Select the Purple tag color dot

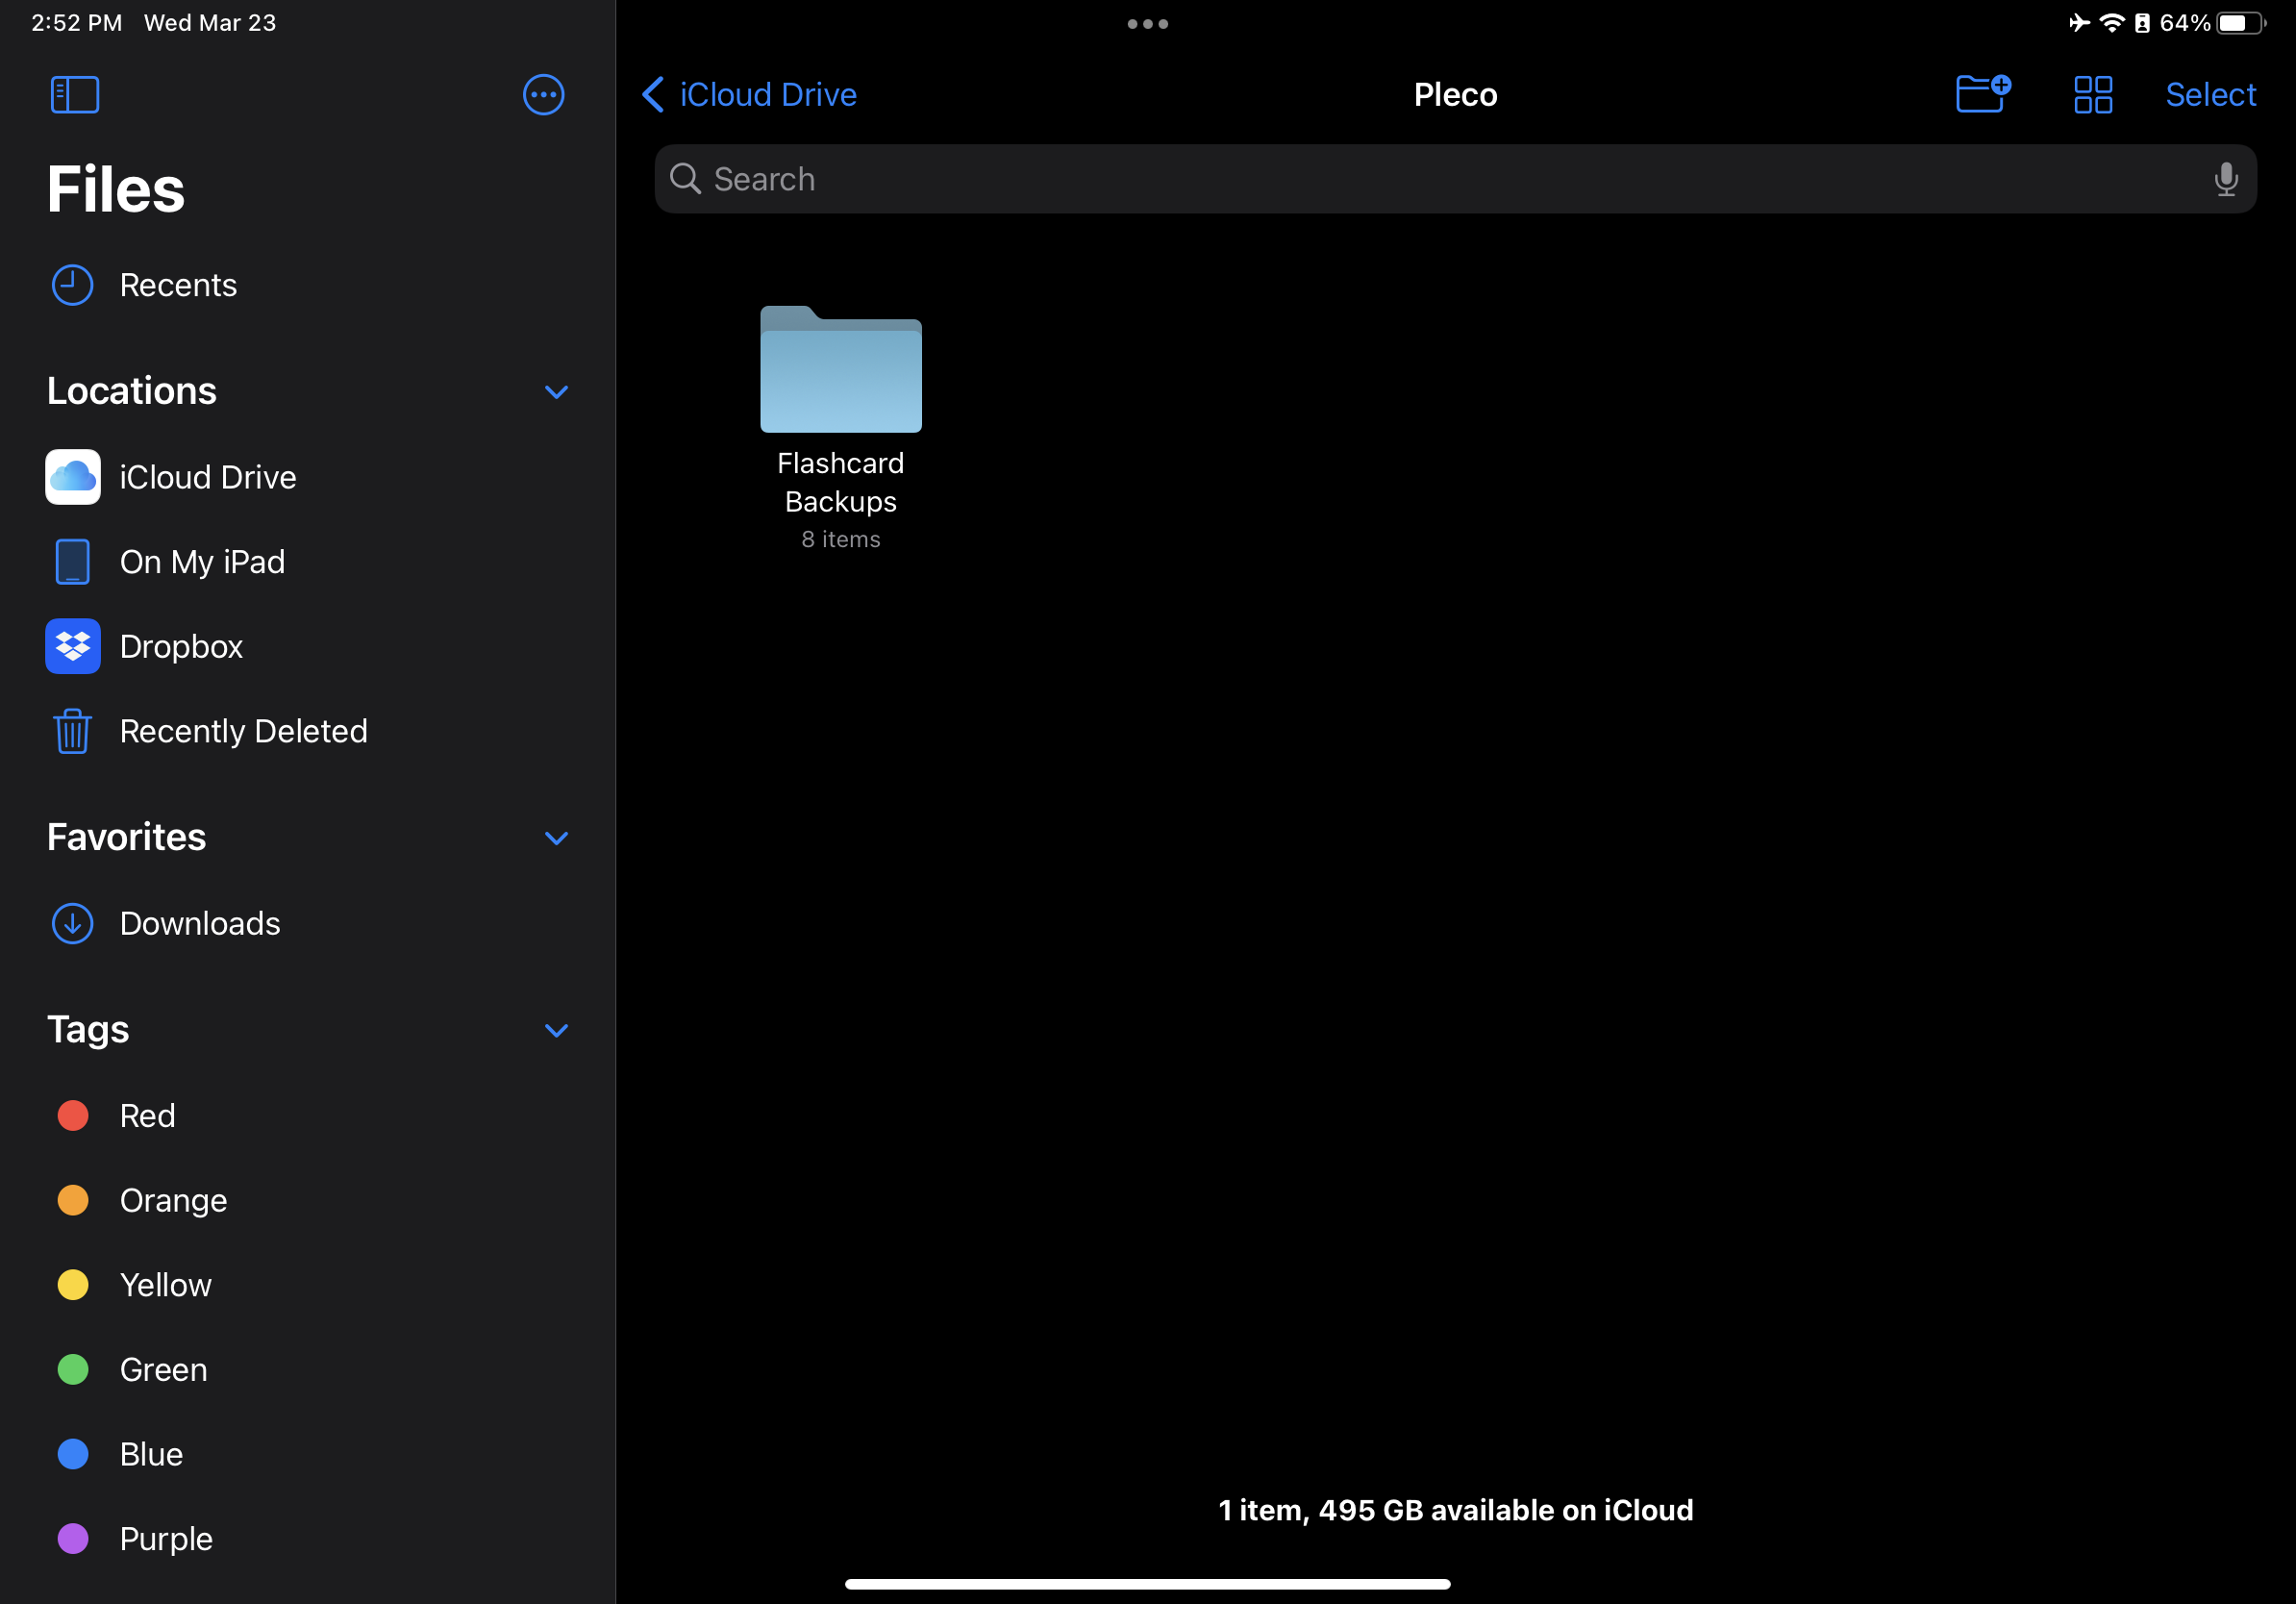[x=73, y=1538]
